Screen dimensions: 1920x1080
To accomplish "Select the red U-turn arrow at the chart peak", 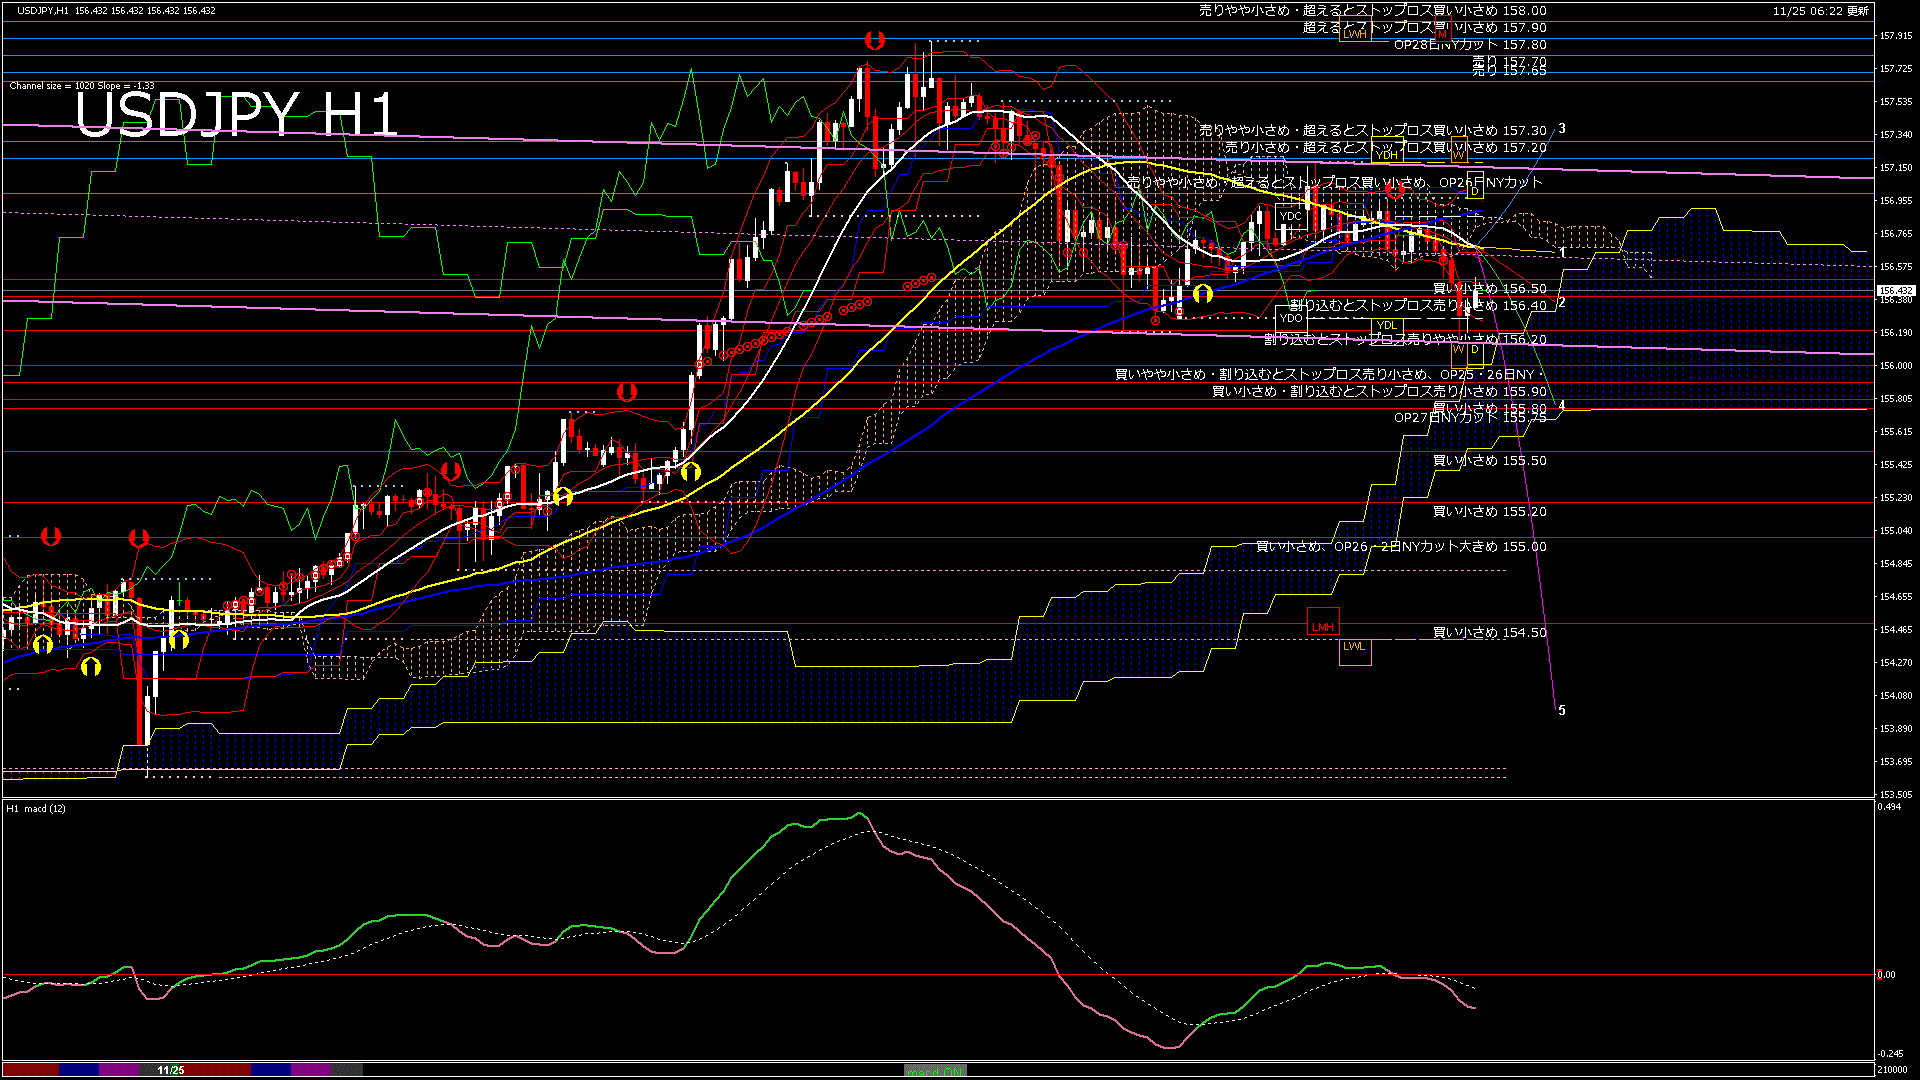I will 877,40.
